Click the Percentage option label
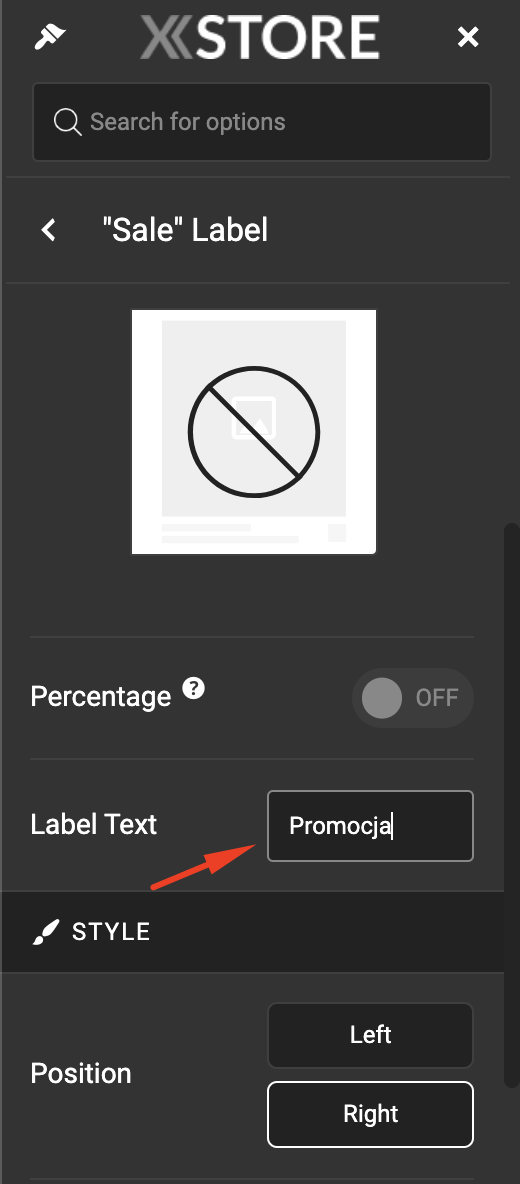This screenshot has height=1184, width=520. pyautogui.click(x=101, y=696)
